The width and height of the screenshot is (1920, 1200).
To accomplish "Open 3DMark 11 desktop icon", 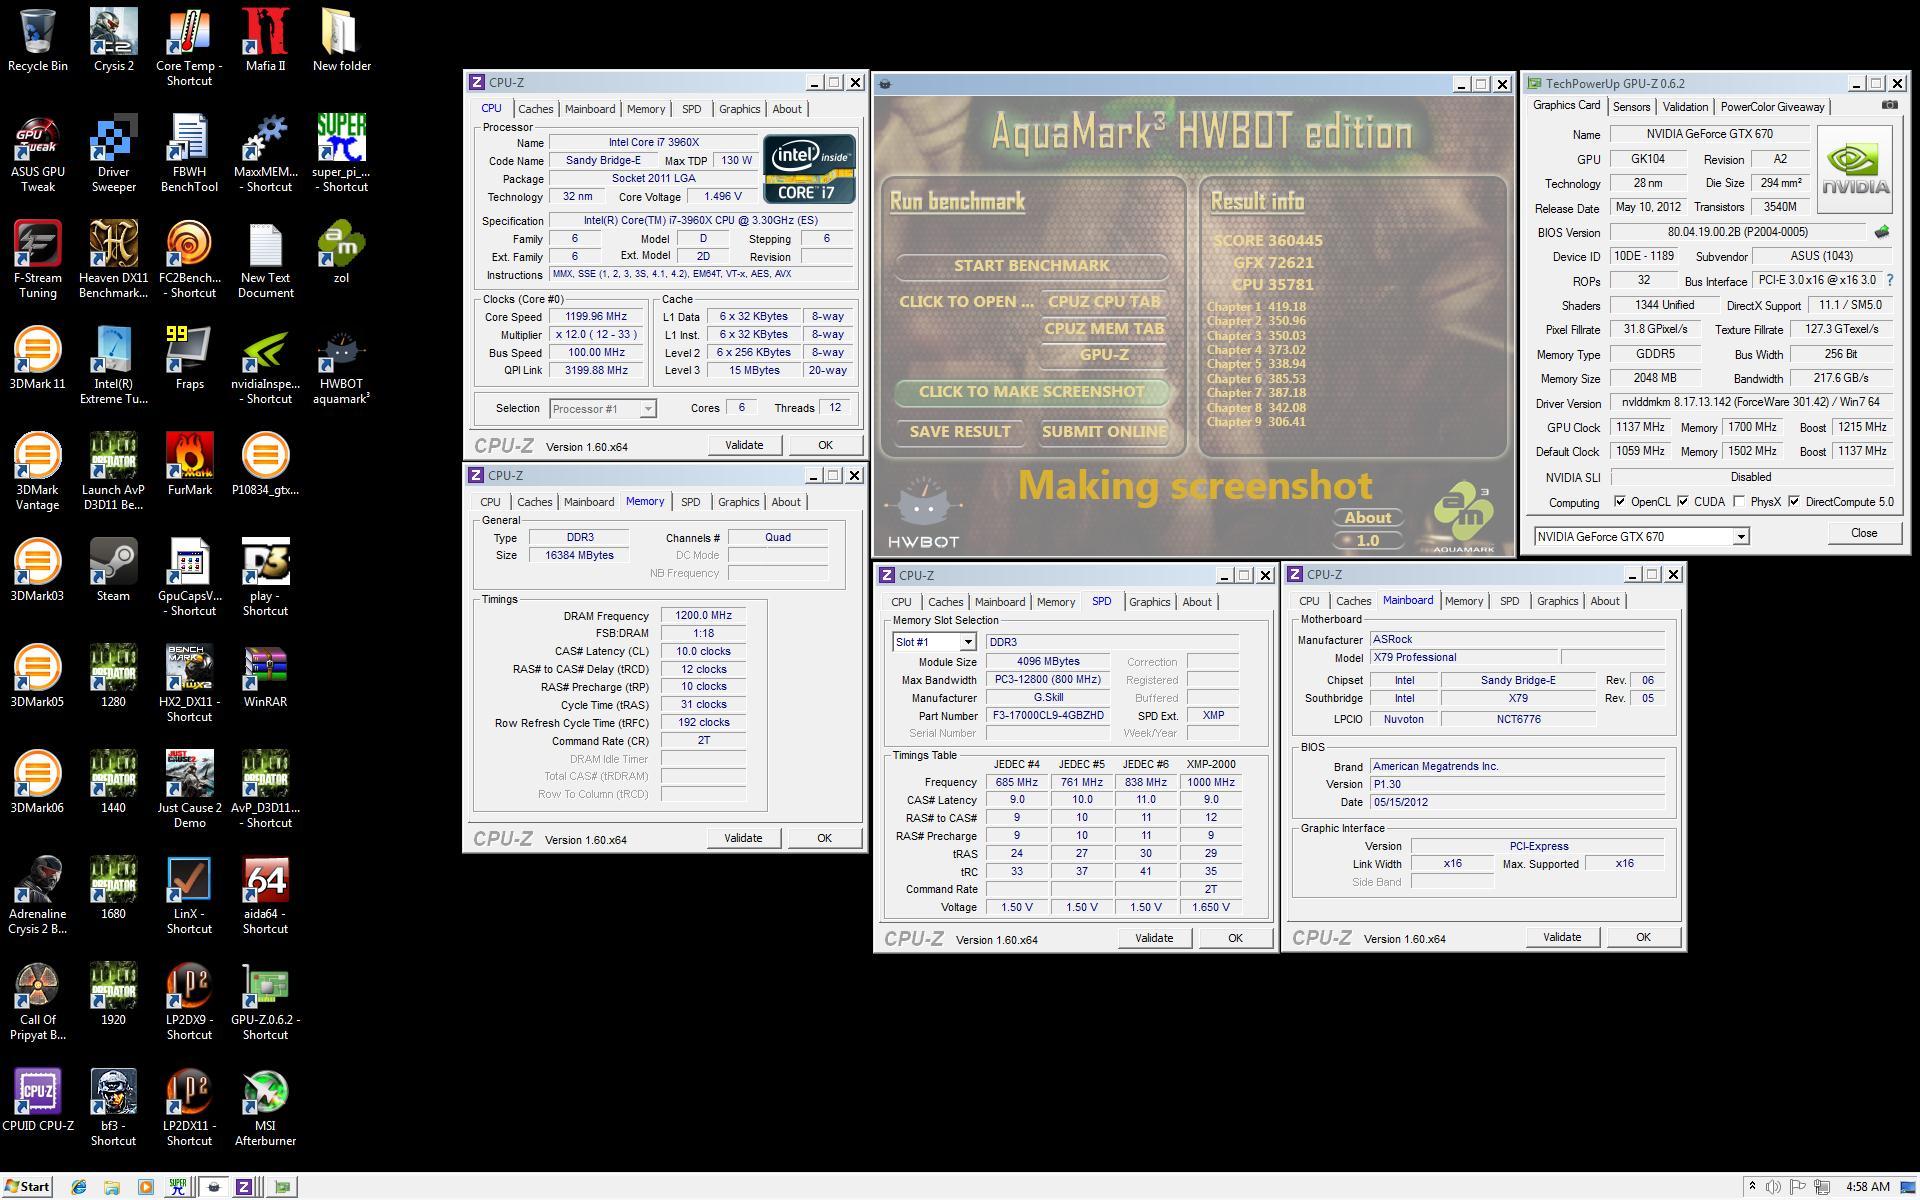I will [x=38, y=358].
